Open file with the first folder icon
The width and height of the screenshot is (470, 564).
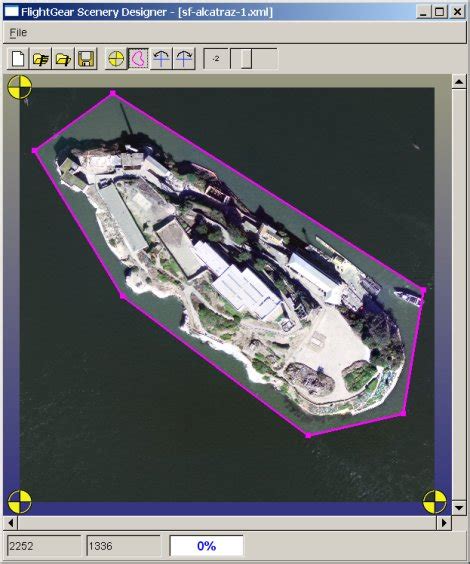41,59
